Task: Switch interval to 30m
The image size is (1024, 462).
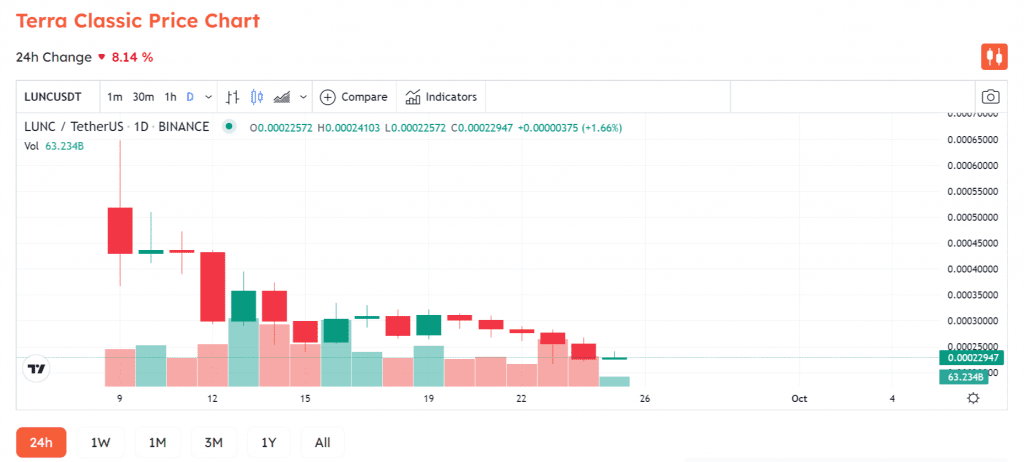Action: (143, 97)
